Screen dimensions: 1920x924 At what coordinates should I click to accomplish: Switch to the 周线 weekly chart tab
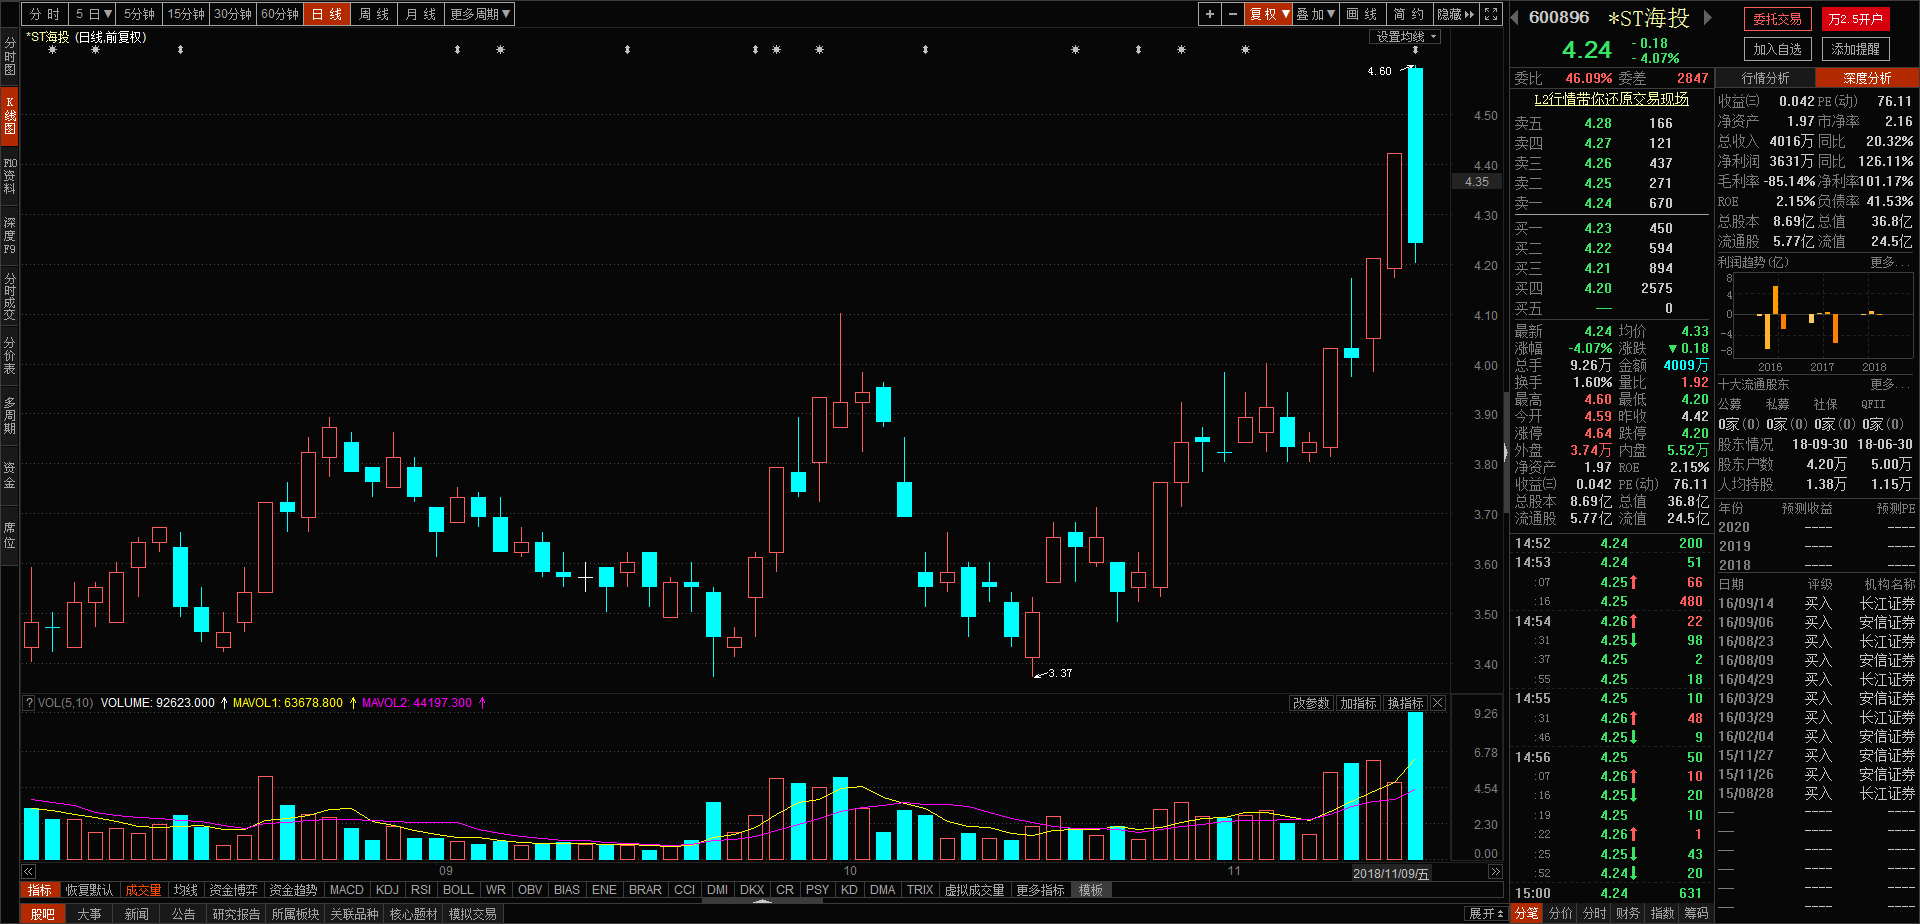coord(373,14)
